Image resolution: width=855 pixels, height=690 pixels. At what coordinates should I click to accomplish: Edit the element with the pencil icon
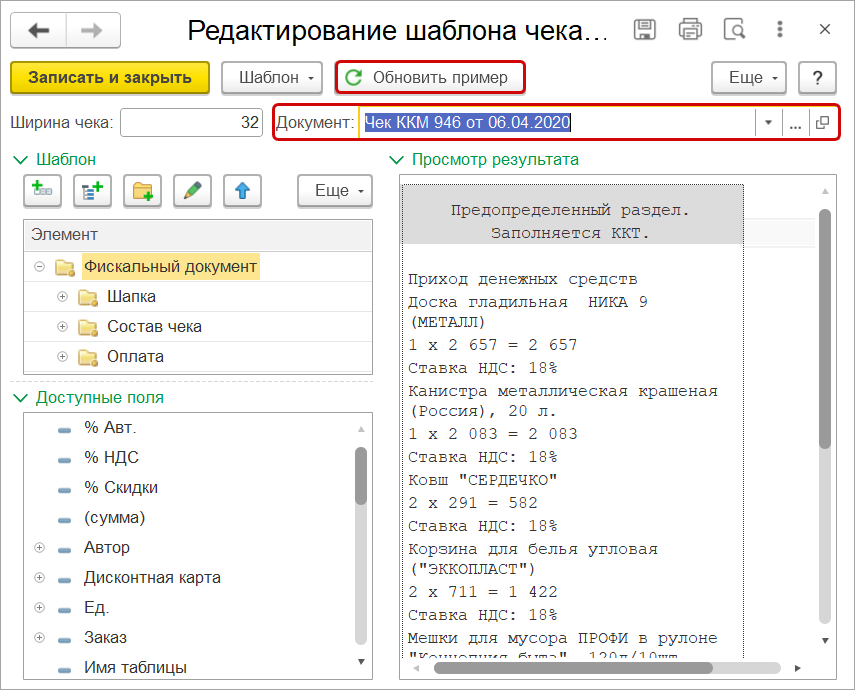point(192,191)
